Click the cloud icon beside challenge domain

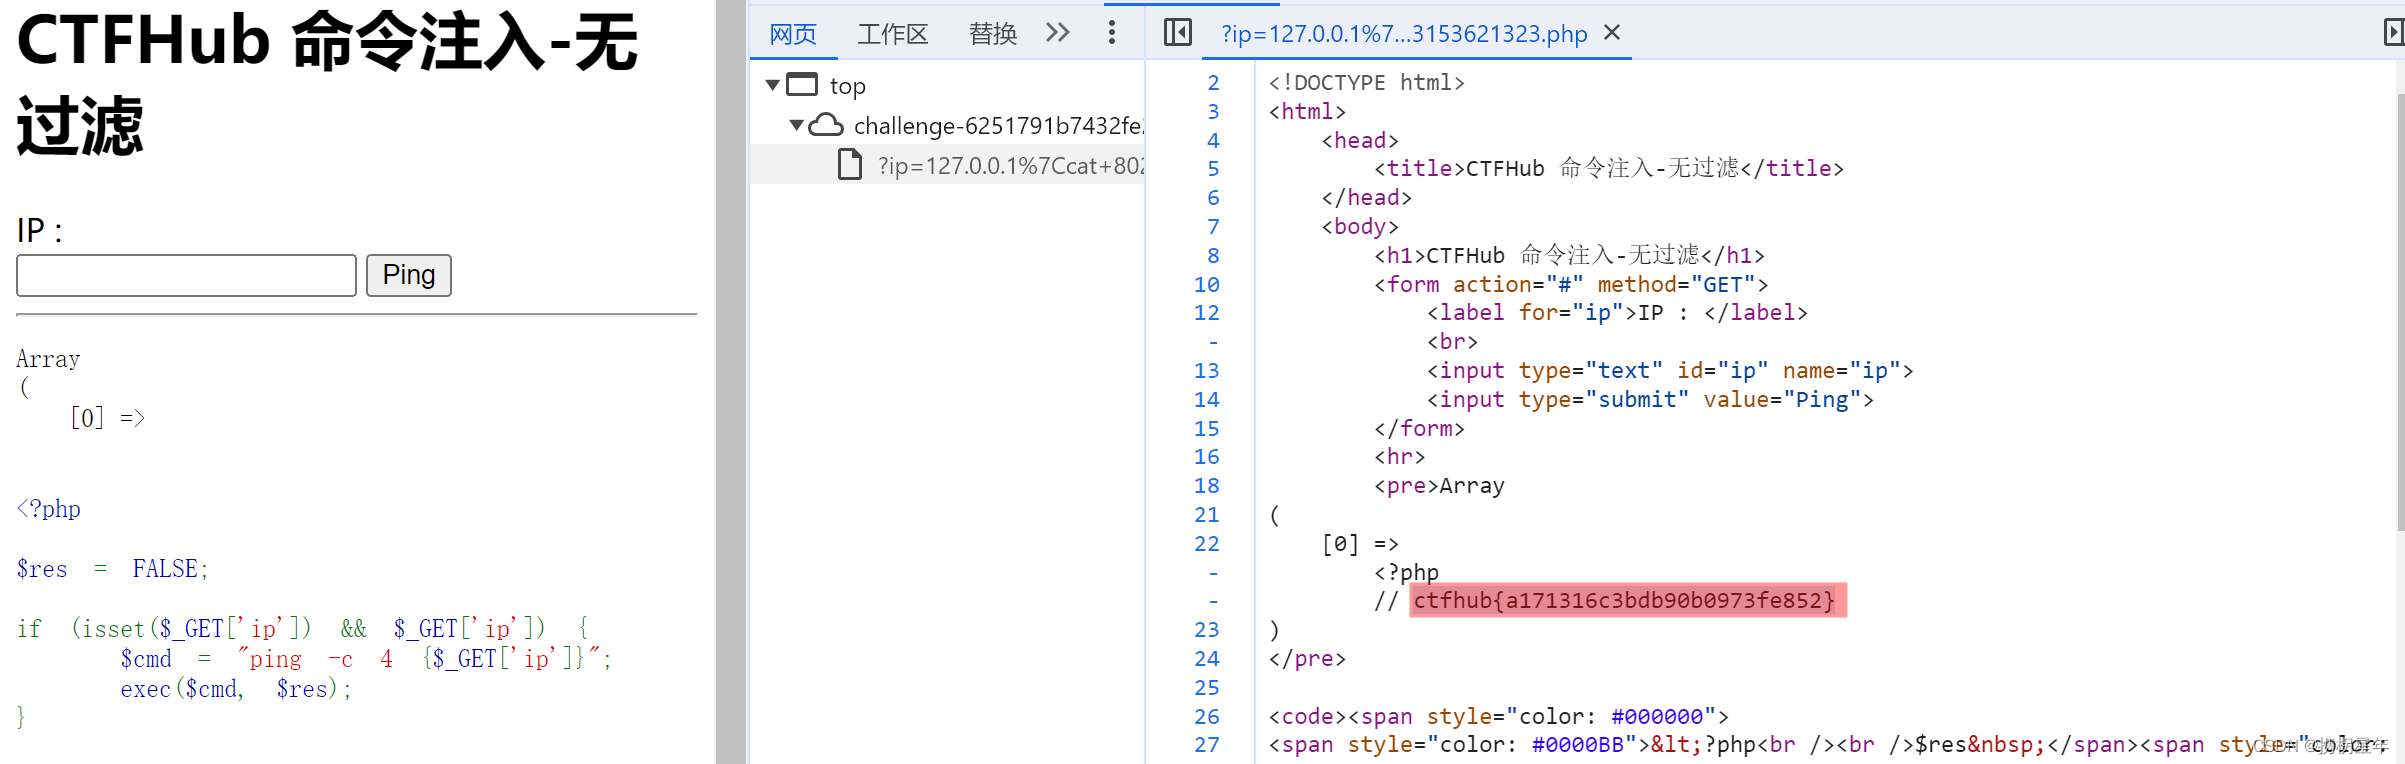point(826,125)
